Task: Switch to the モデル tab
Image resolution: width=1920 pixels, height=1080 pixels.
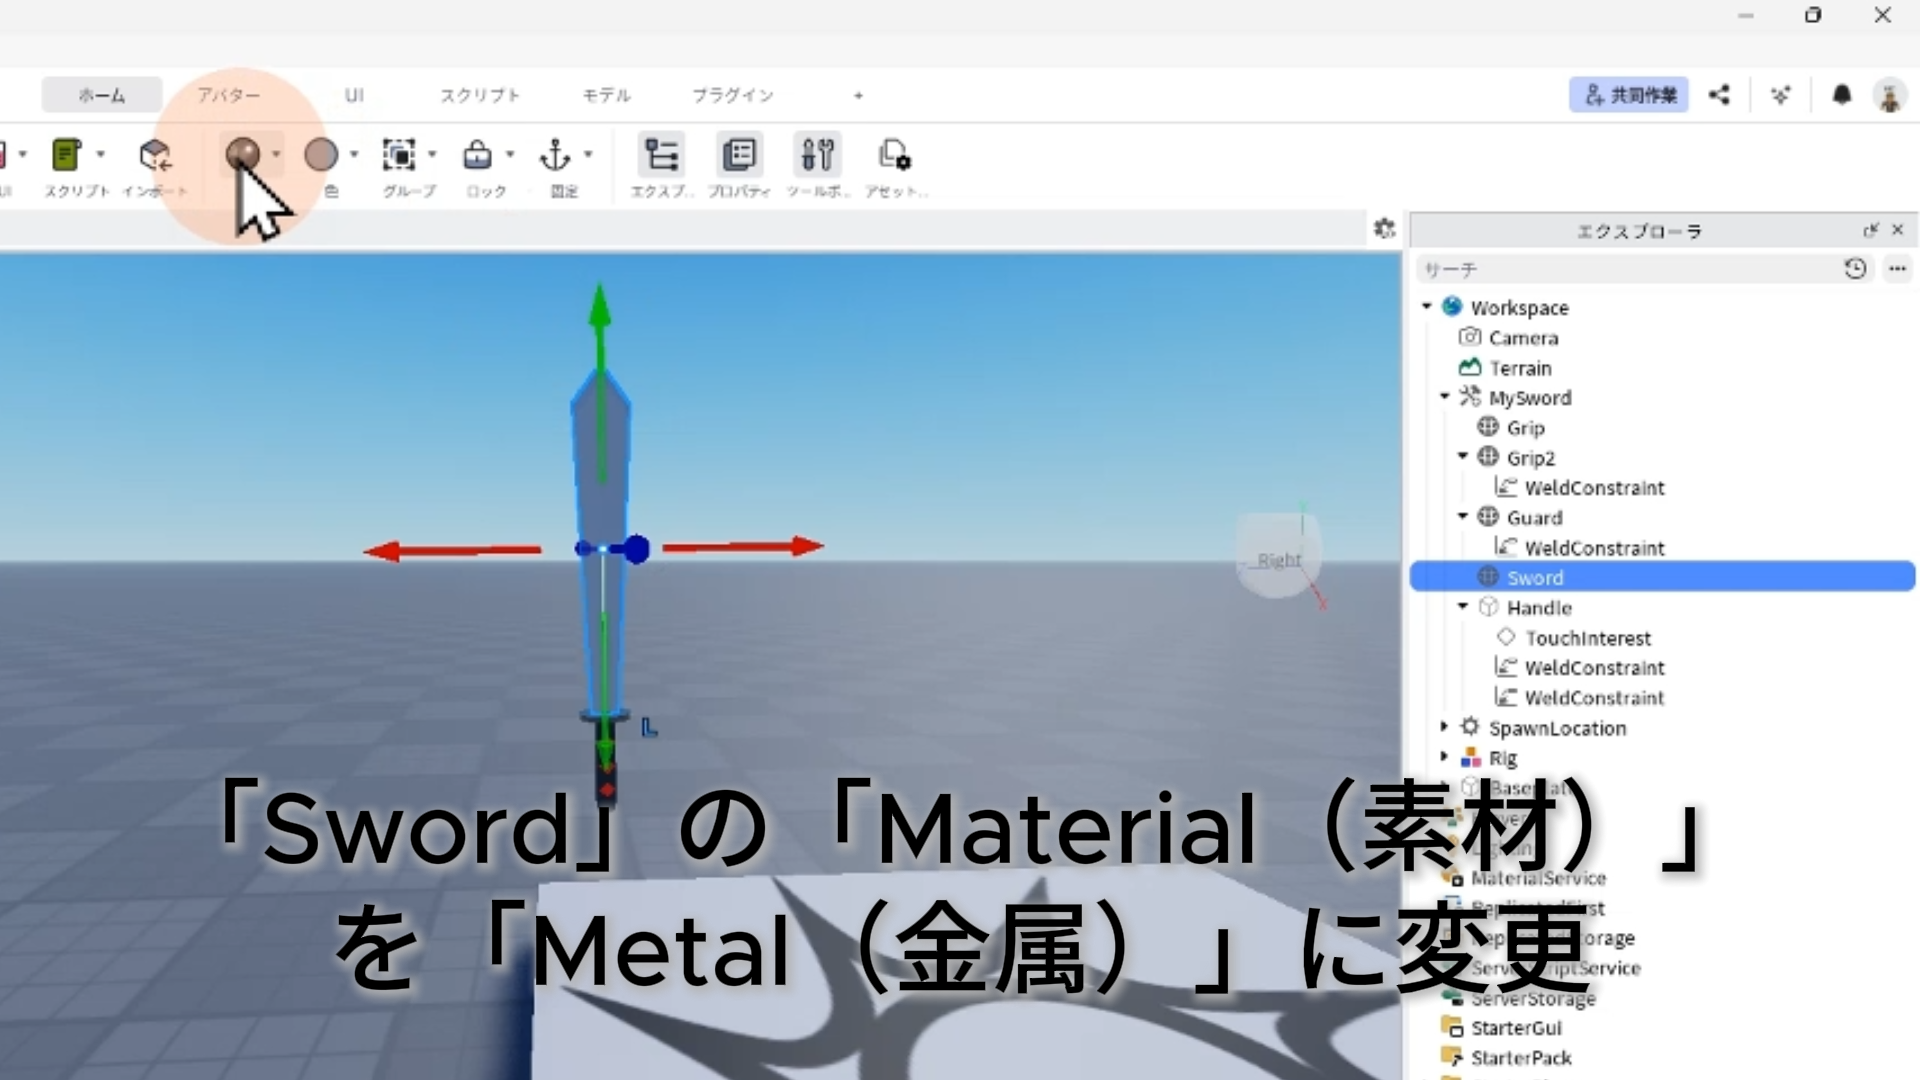Action: pyautogui.click(x=606, y=95)
